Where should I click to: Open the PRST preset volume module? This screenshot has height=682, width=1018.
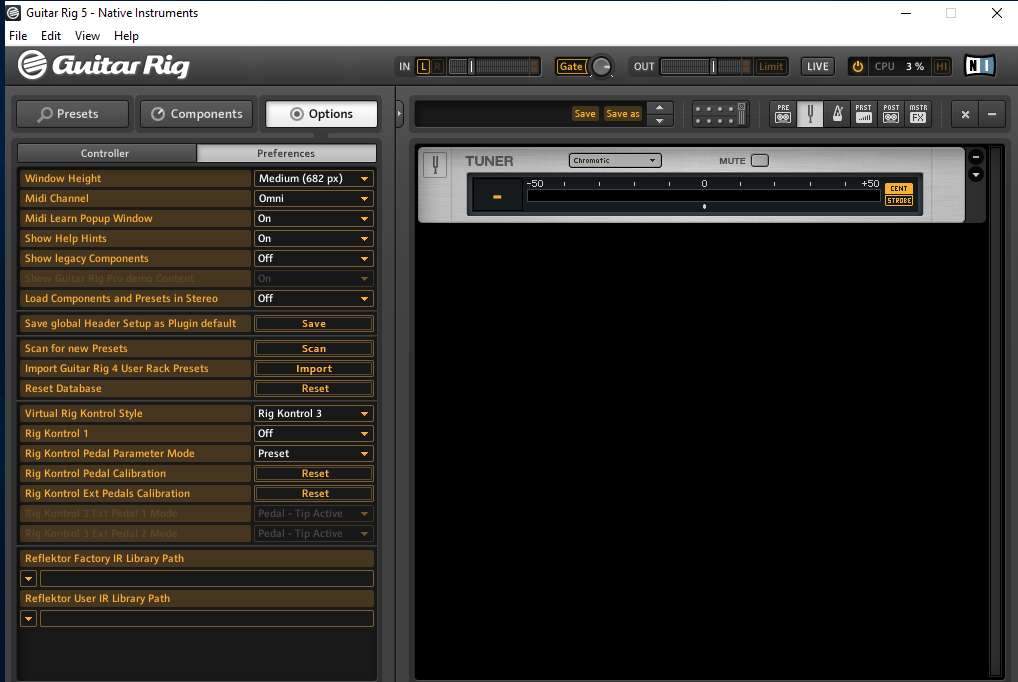coord(863,114)
